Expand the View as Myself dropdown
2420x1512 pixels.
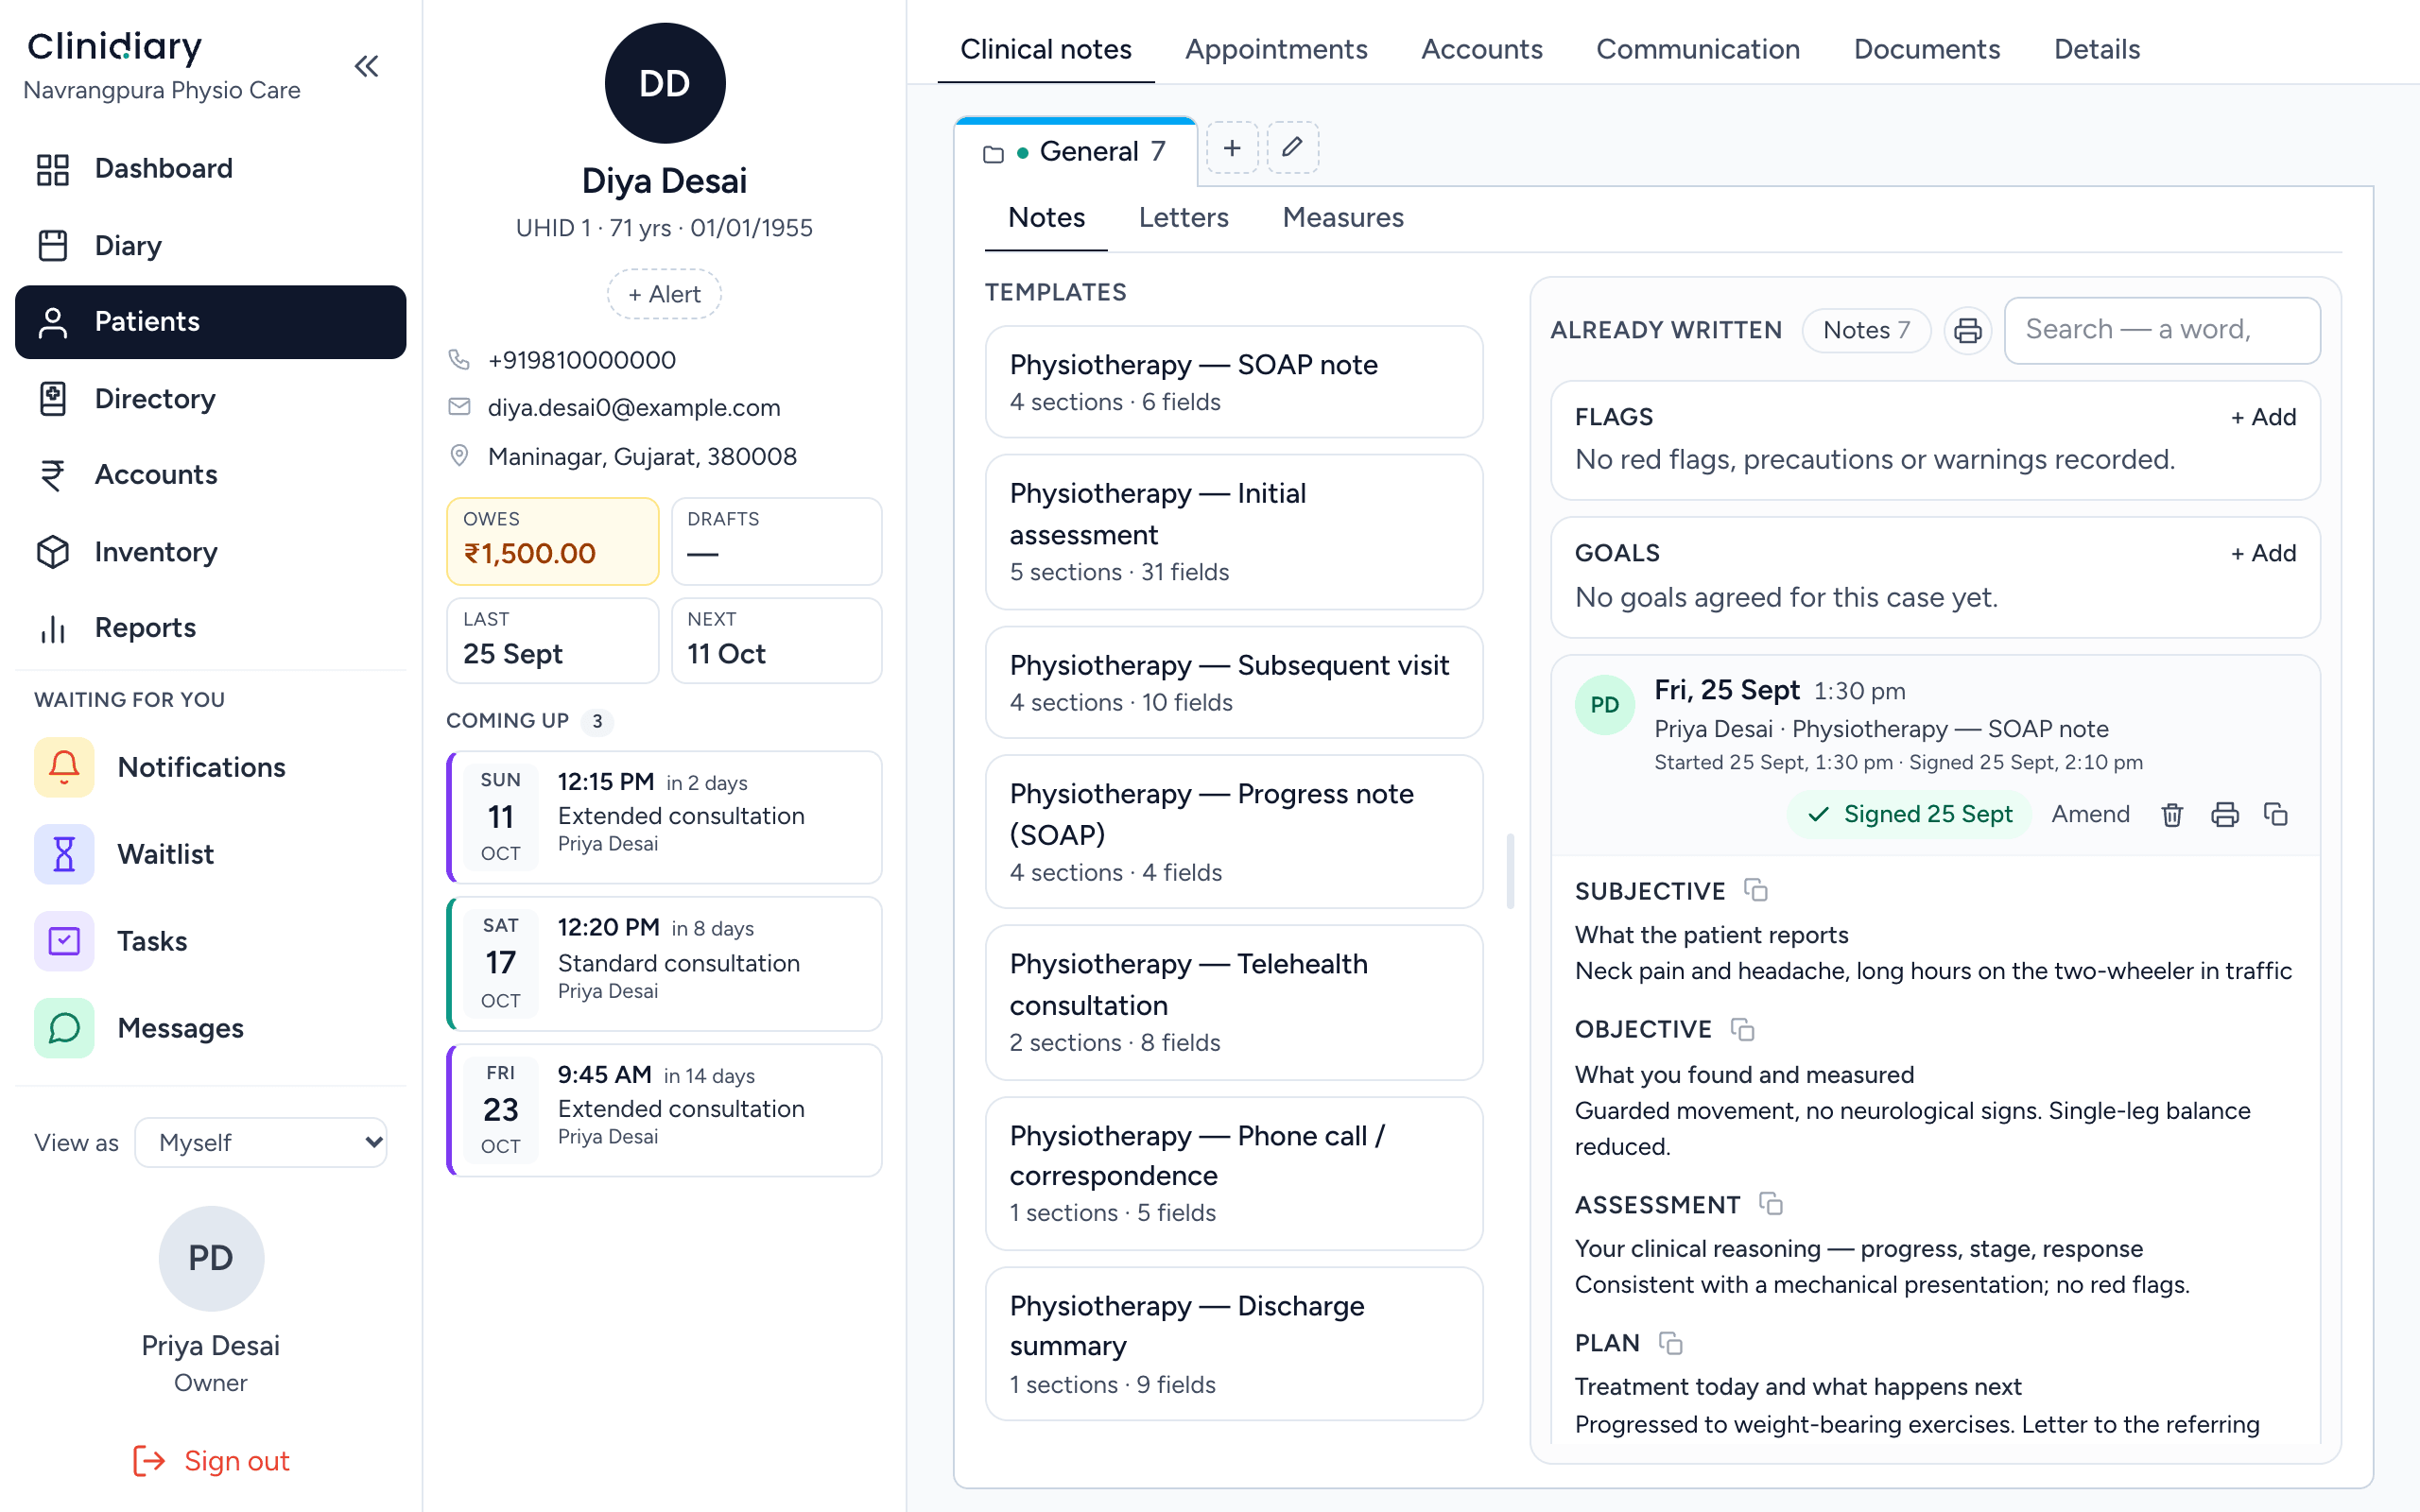(x=261, y=1142)
